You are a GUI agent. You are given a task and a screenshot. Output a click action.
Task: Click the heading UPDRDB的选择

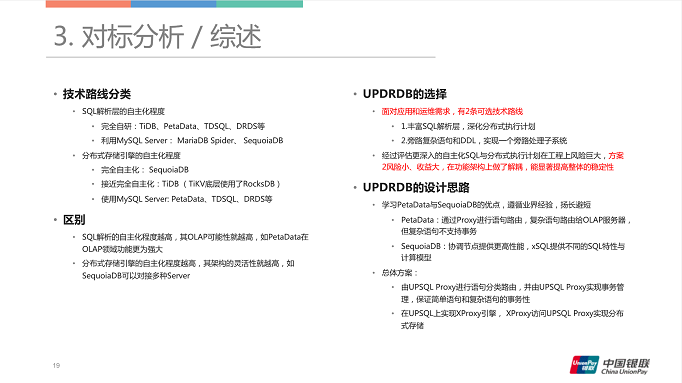405,94
